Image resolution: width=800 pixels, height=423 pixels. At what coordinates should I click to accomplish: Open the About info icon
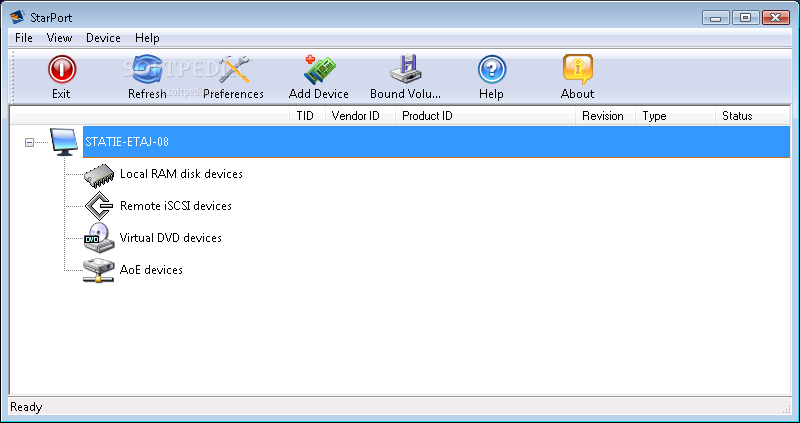[x=578, y=69]
